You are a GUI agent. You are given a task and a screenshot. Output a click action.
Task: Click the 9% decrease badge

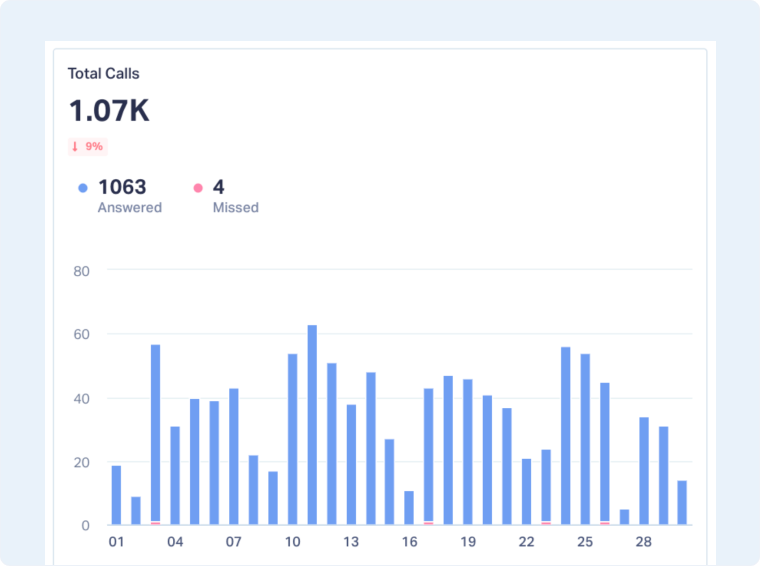(87, 146)
